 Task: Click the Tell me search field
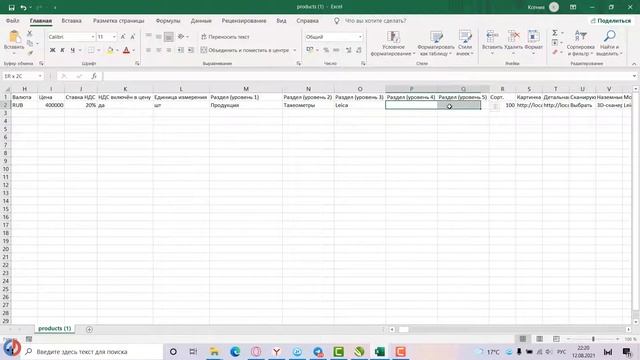pyautogui.click(x=375, y=21)
